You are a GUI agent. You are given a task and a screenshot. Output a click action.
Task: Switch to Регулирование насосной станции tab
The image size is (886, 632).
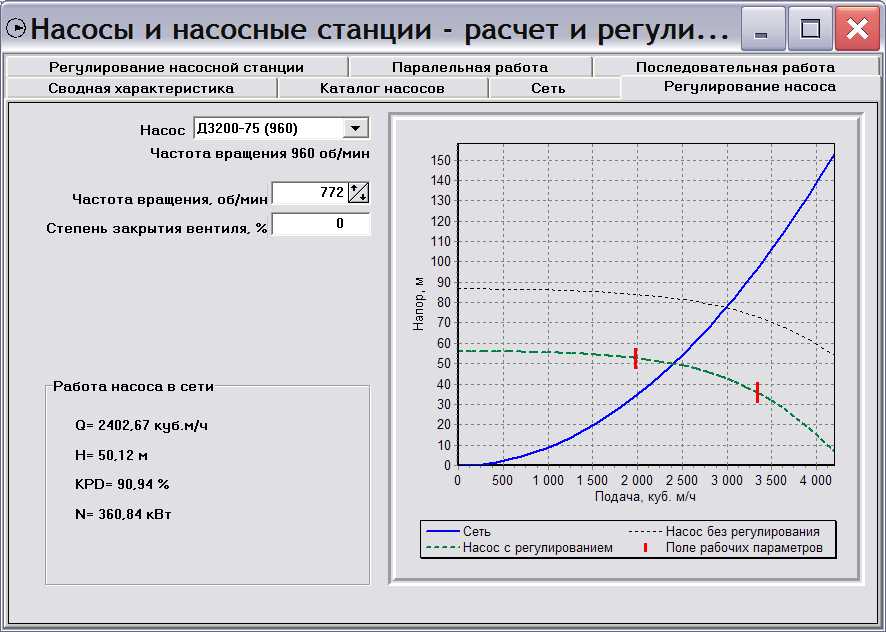[176, 67]
